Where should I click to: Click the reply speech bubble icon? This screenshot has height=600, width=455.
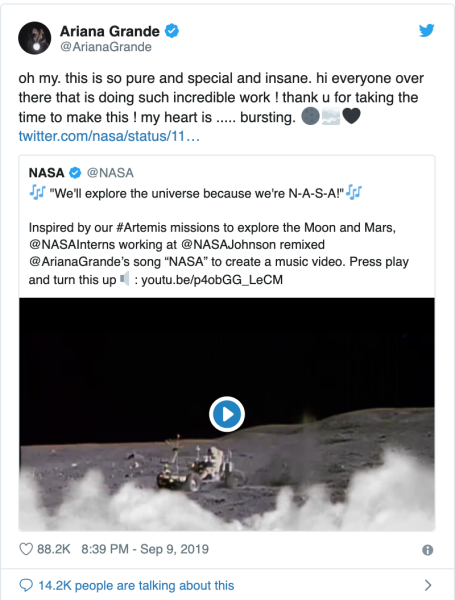pyautogui.click(x=26, y=585)
